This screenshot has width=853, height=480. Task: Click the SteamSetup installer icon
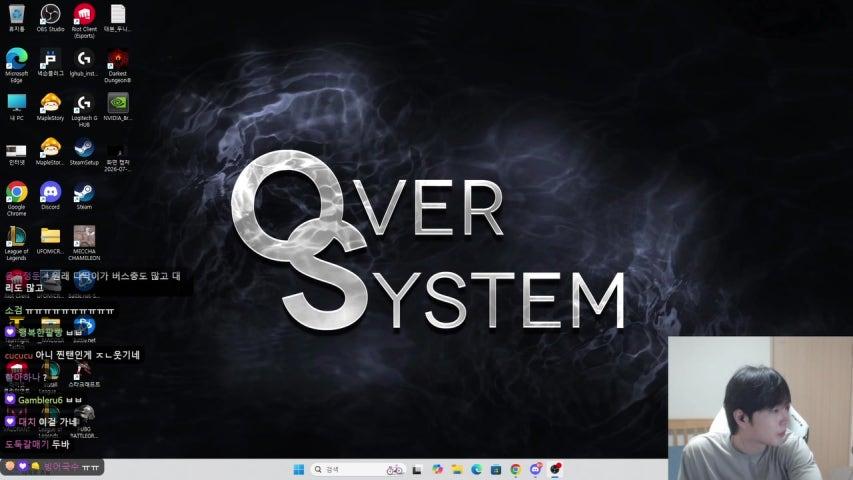84,151
